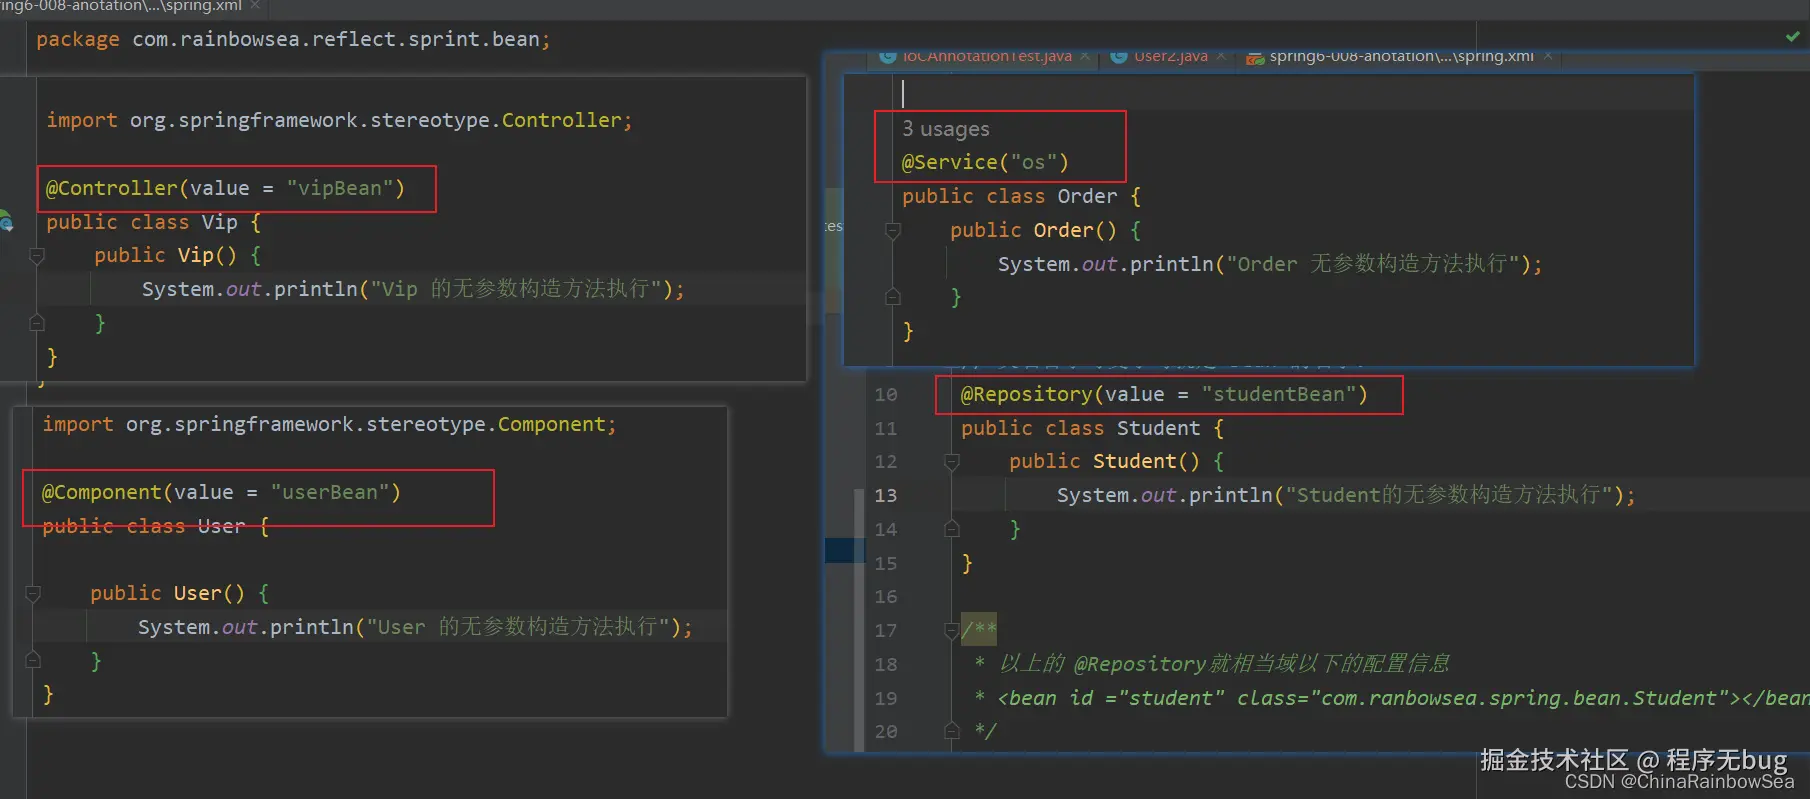Click the "vipBean" string value
1810x799 pixels.
[x=340, y=188]
